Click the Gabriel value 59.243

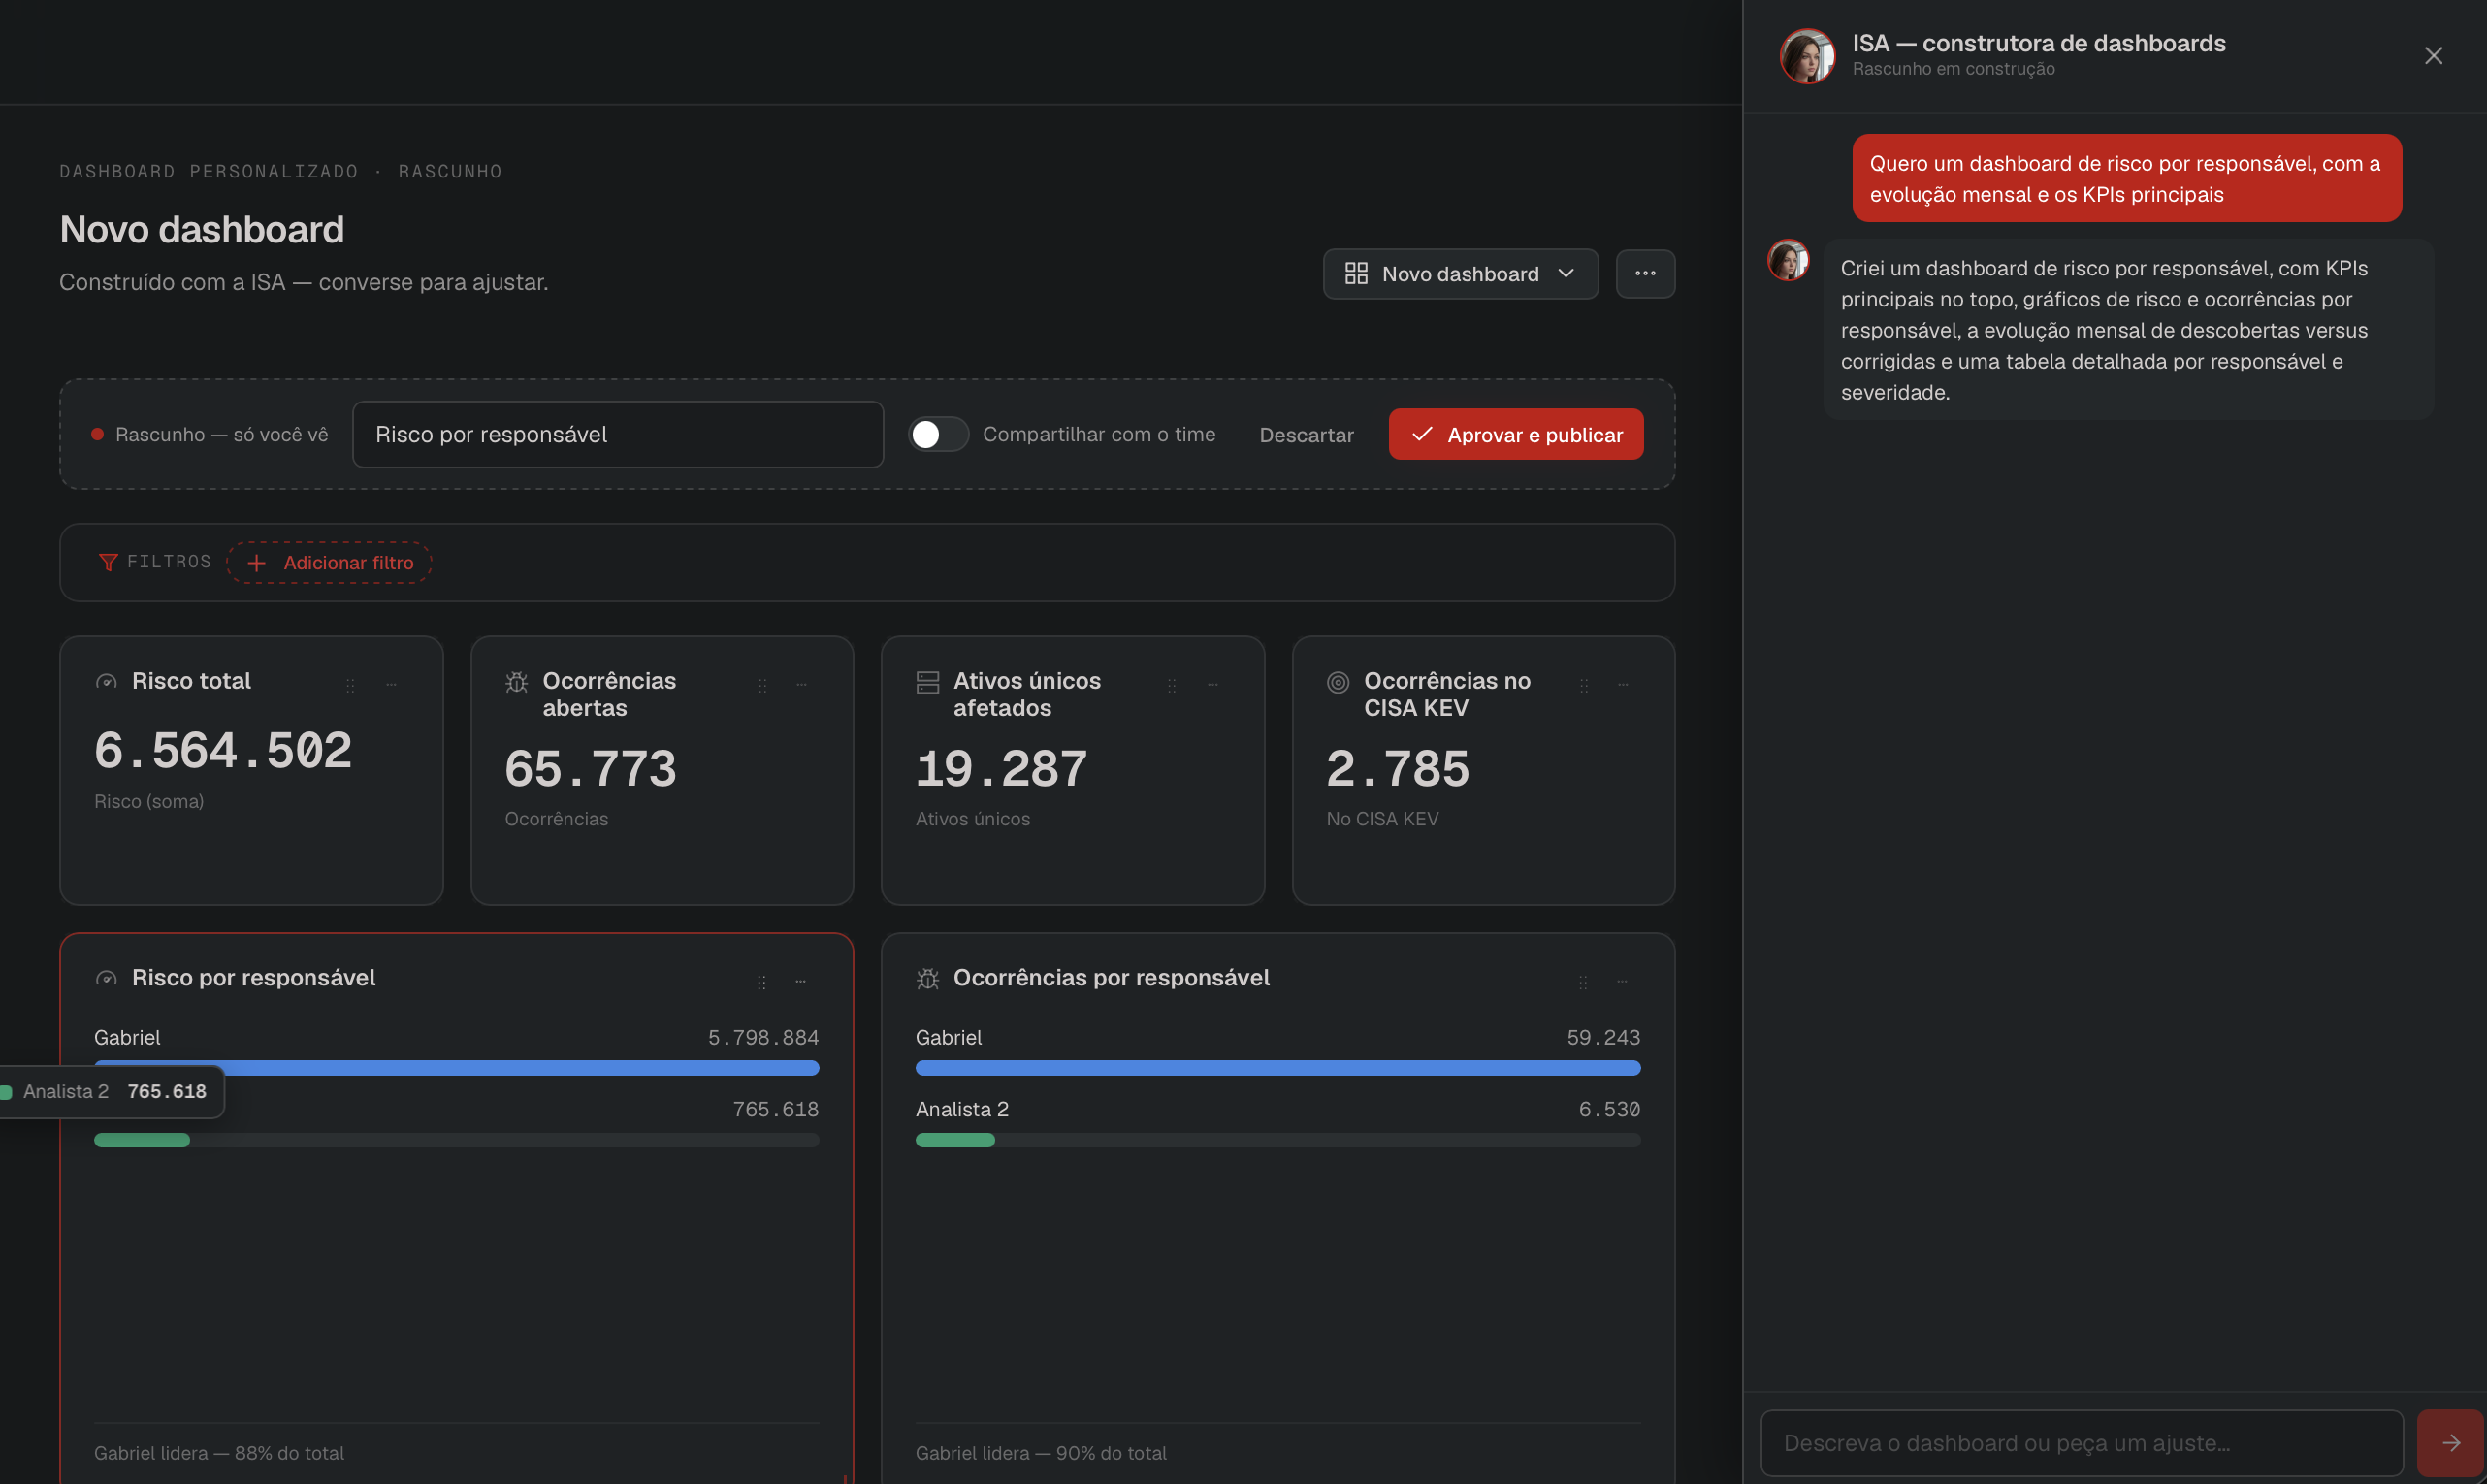pos(1603,1037)
